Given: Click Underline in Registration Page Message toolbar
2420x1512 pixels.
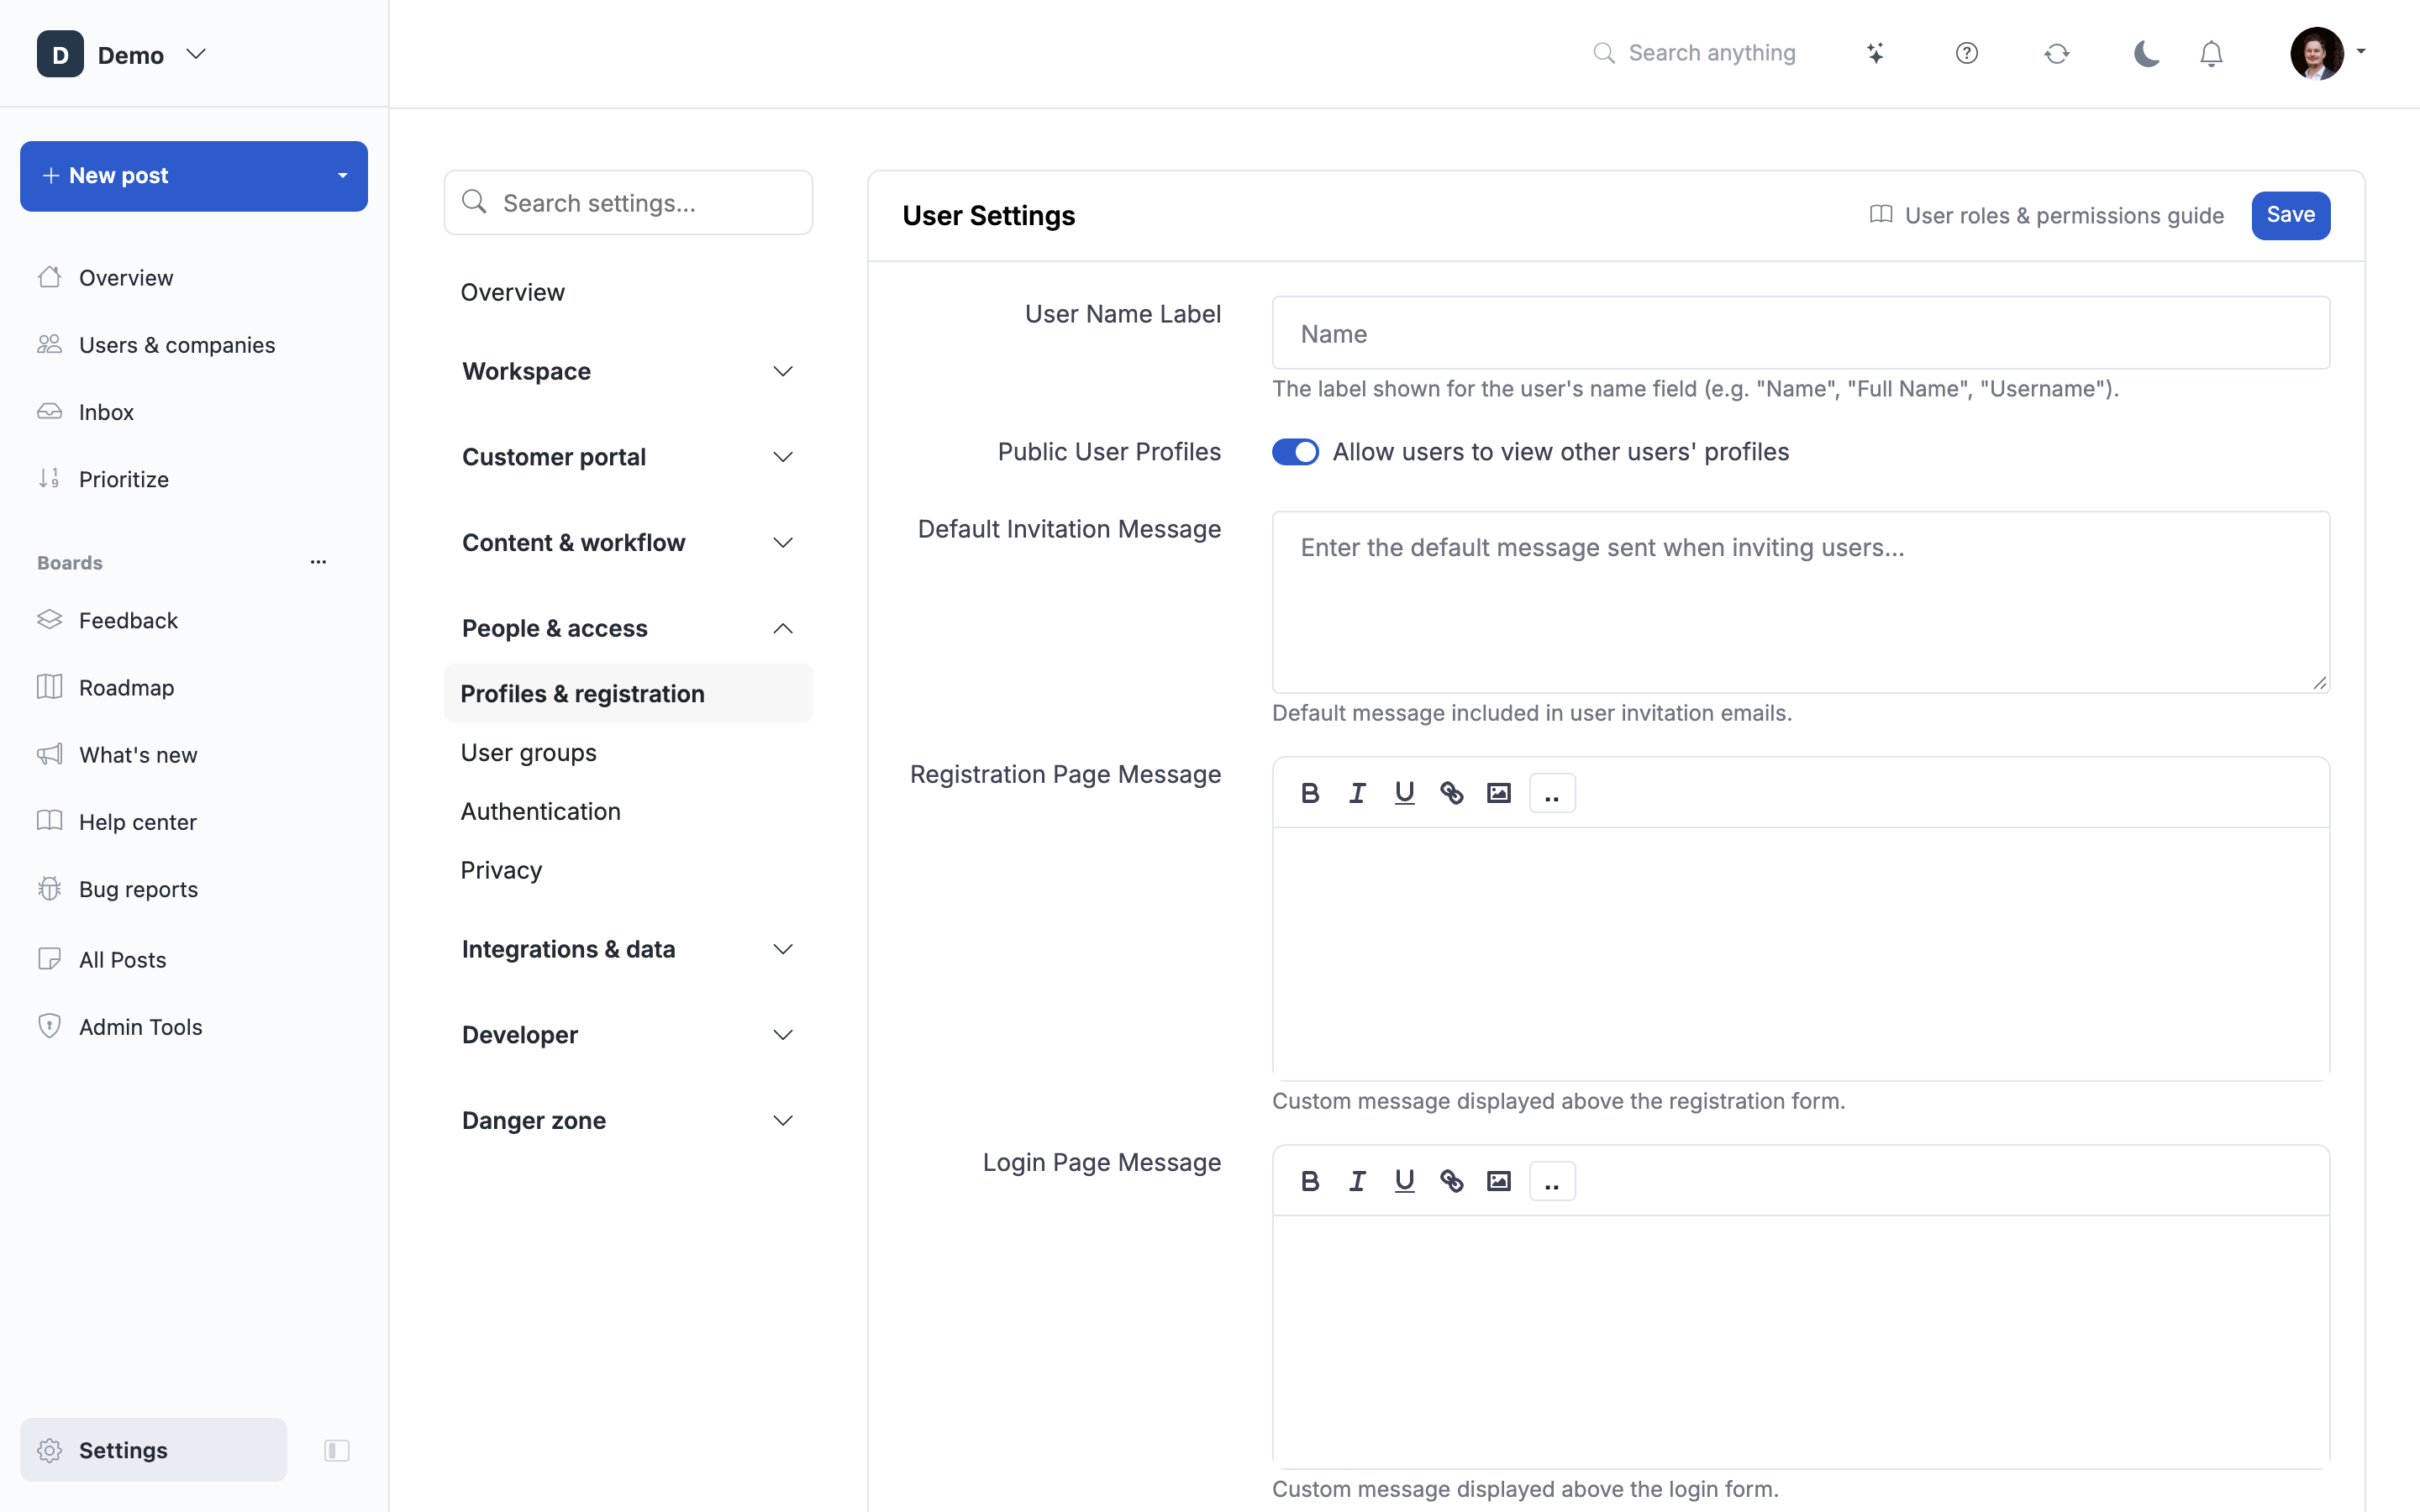Looking at the screenshot, I should (x=1404, y=793).
